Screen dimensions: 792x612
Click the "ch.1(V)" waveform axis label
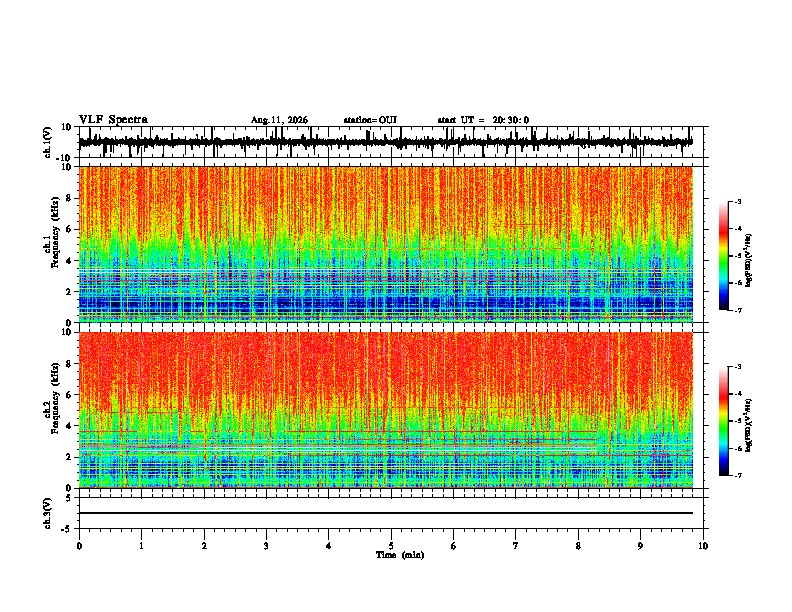click(47, 142)
